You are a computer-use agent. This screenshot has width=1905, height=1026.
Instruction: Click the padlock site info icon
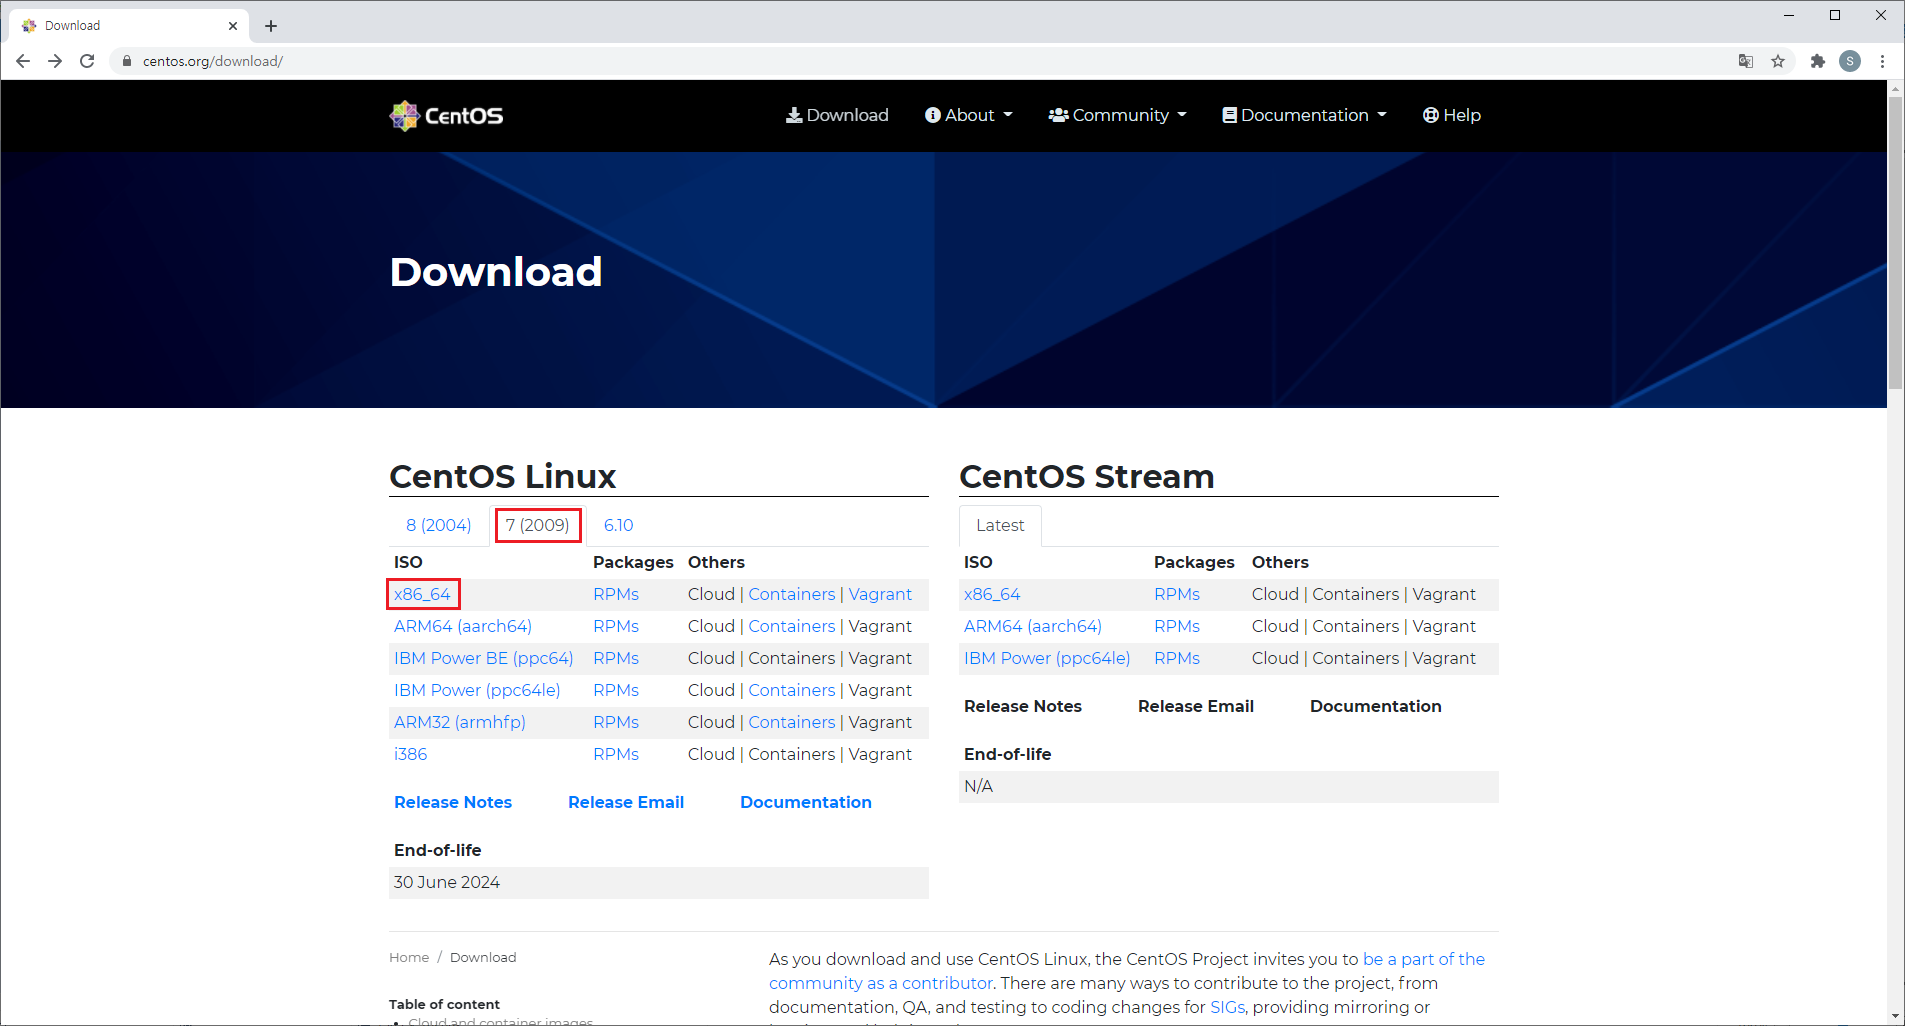point(127,61)
